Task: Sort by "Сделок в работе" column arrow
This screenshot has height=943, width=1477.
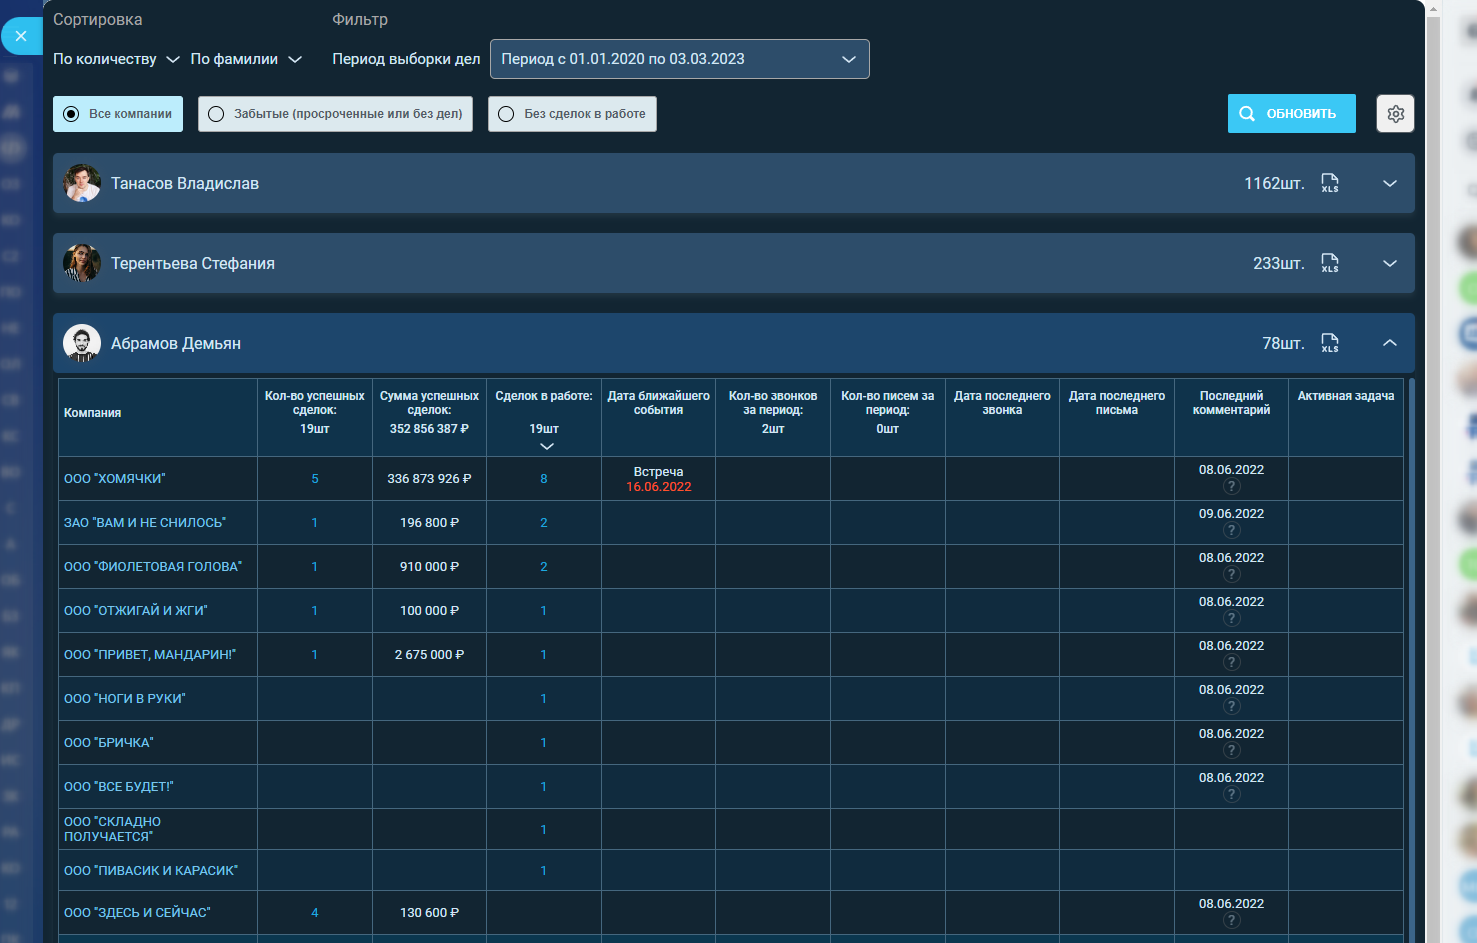Action: pyautogui.click(x=546, y=446)
